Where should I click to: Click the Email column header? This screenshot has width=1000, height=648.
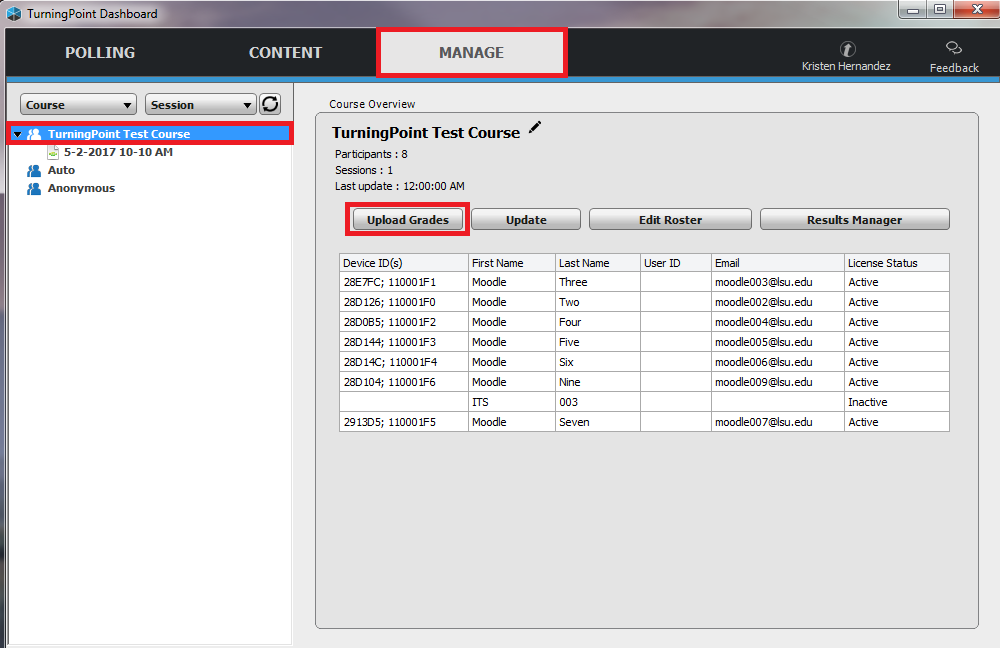tap(777, 263)
